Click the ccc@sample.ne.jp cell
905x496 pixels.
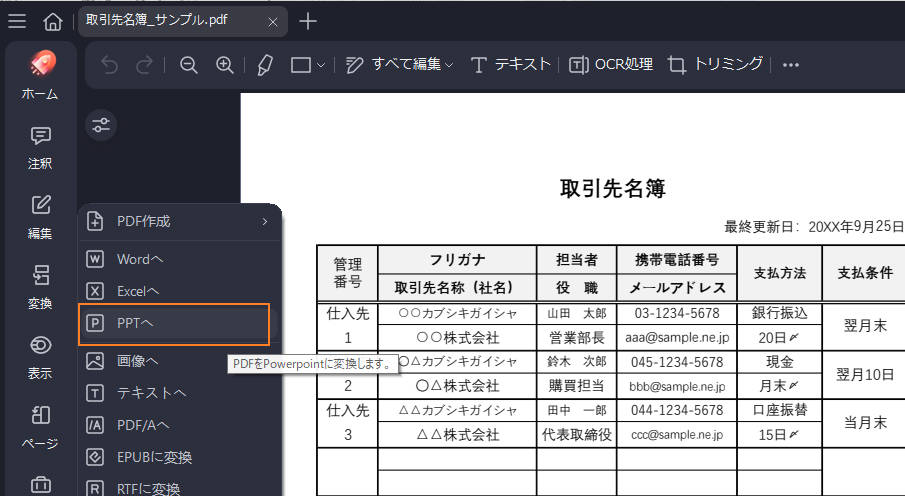click(677, 435)
